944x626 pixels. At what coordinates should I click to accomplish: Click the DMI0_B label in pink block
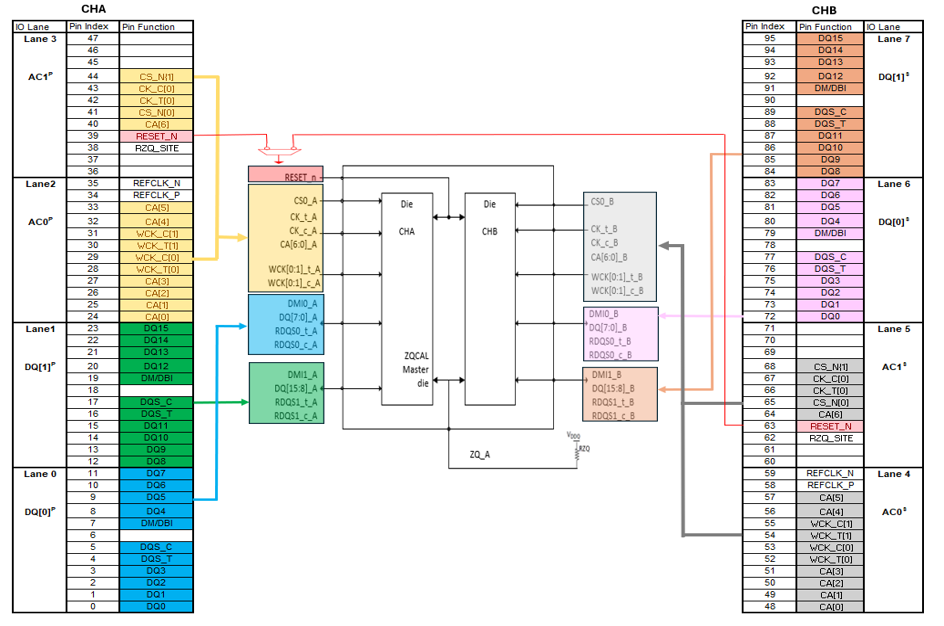603,314
